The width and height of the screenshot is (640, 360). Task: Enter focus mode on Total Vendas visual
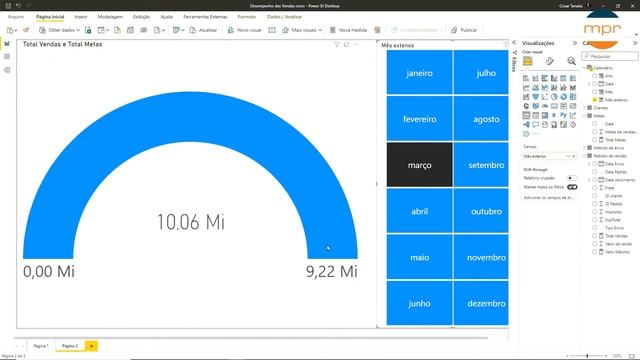(347, 44)
